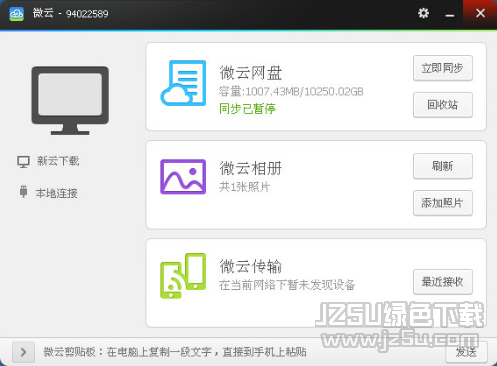This screenshot has width=497, height=366.
Task: Click 刷新 to refresh the album
Action: [x=443, y=166]
